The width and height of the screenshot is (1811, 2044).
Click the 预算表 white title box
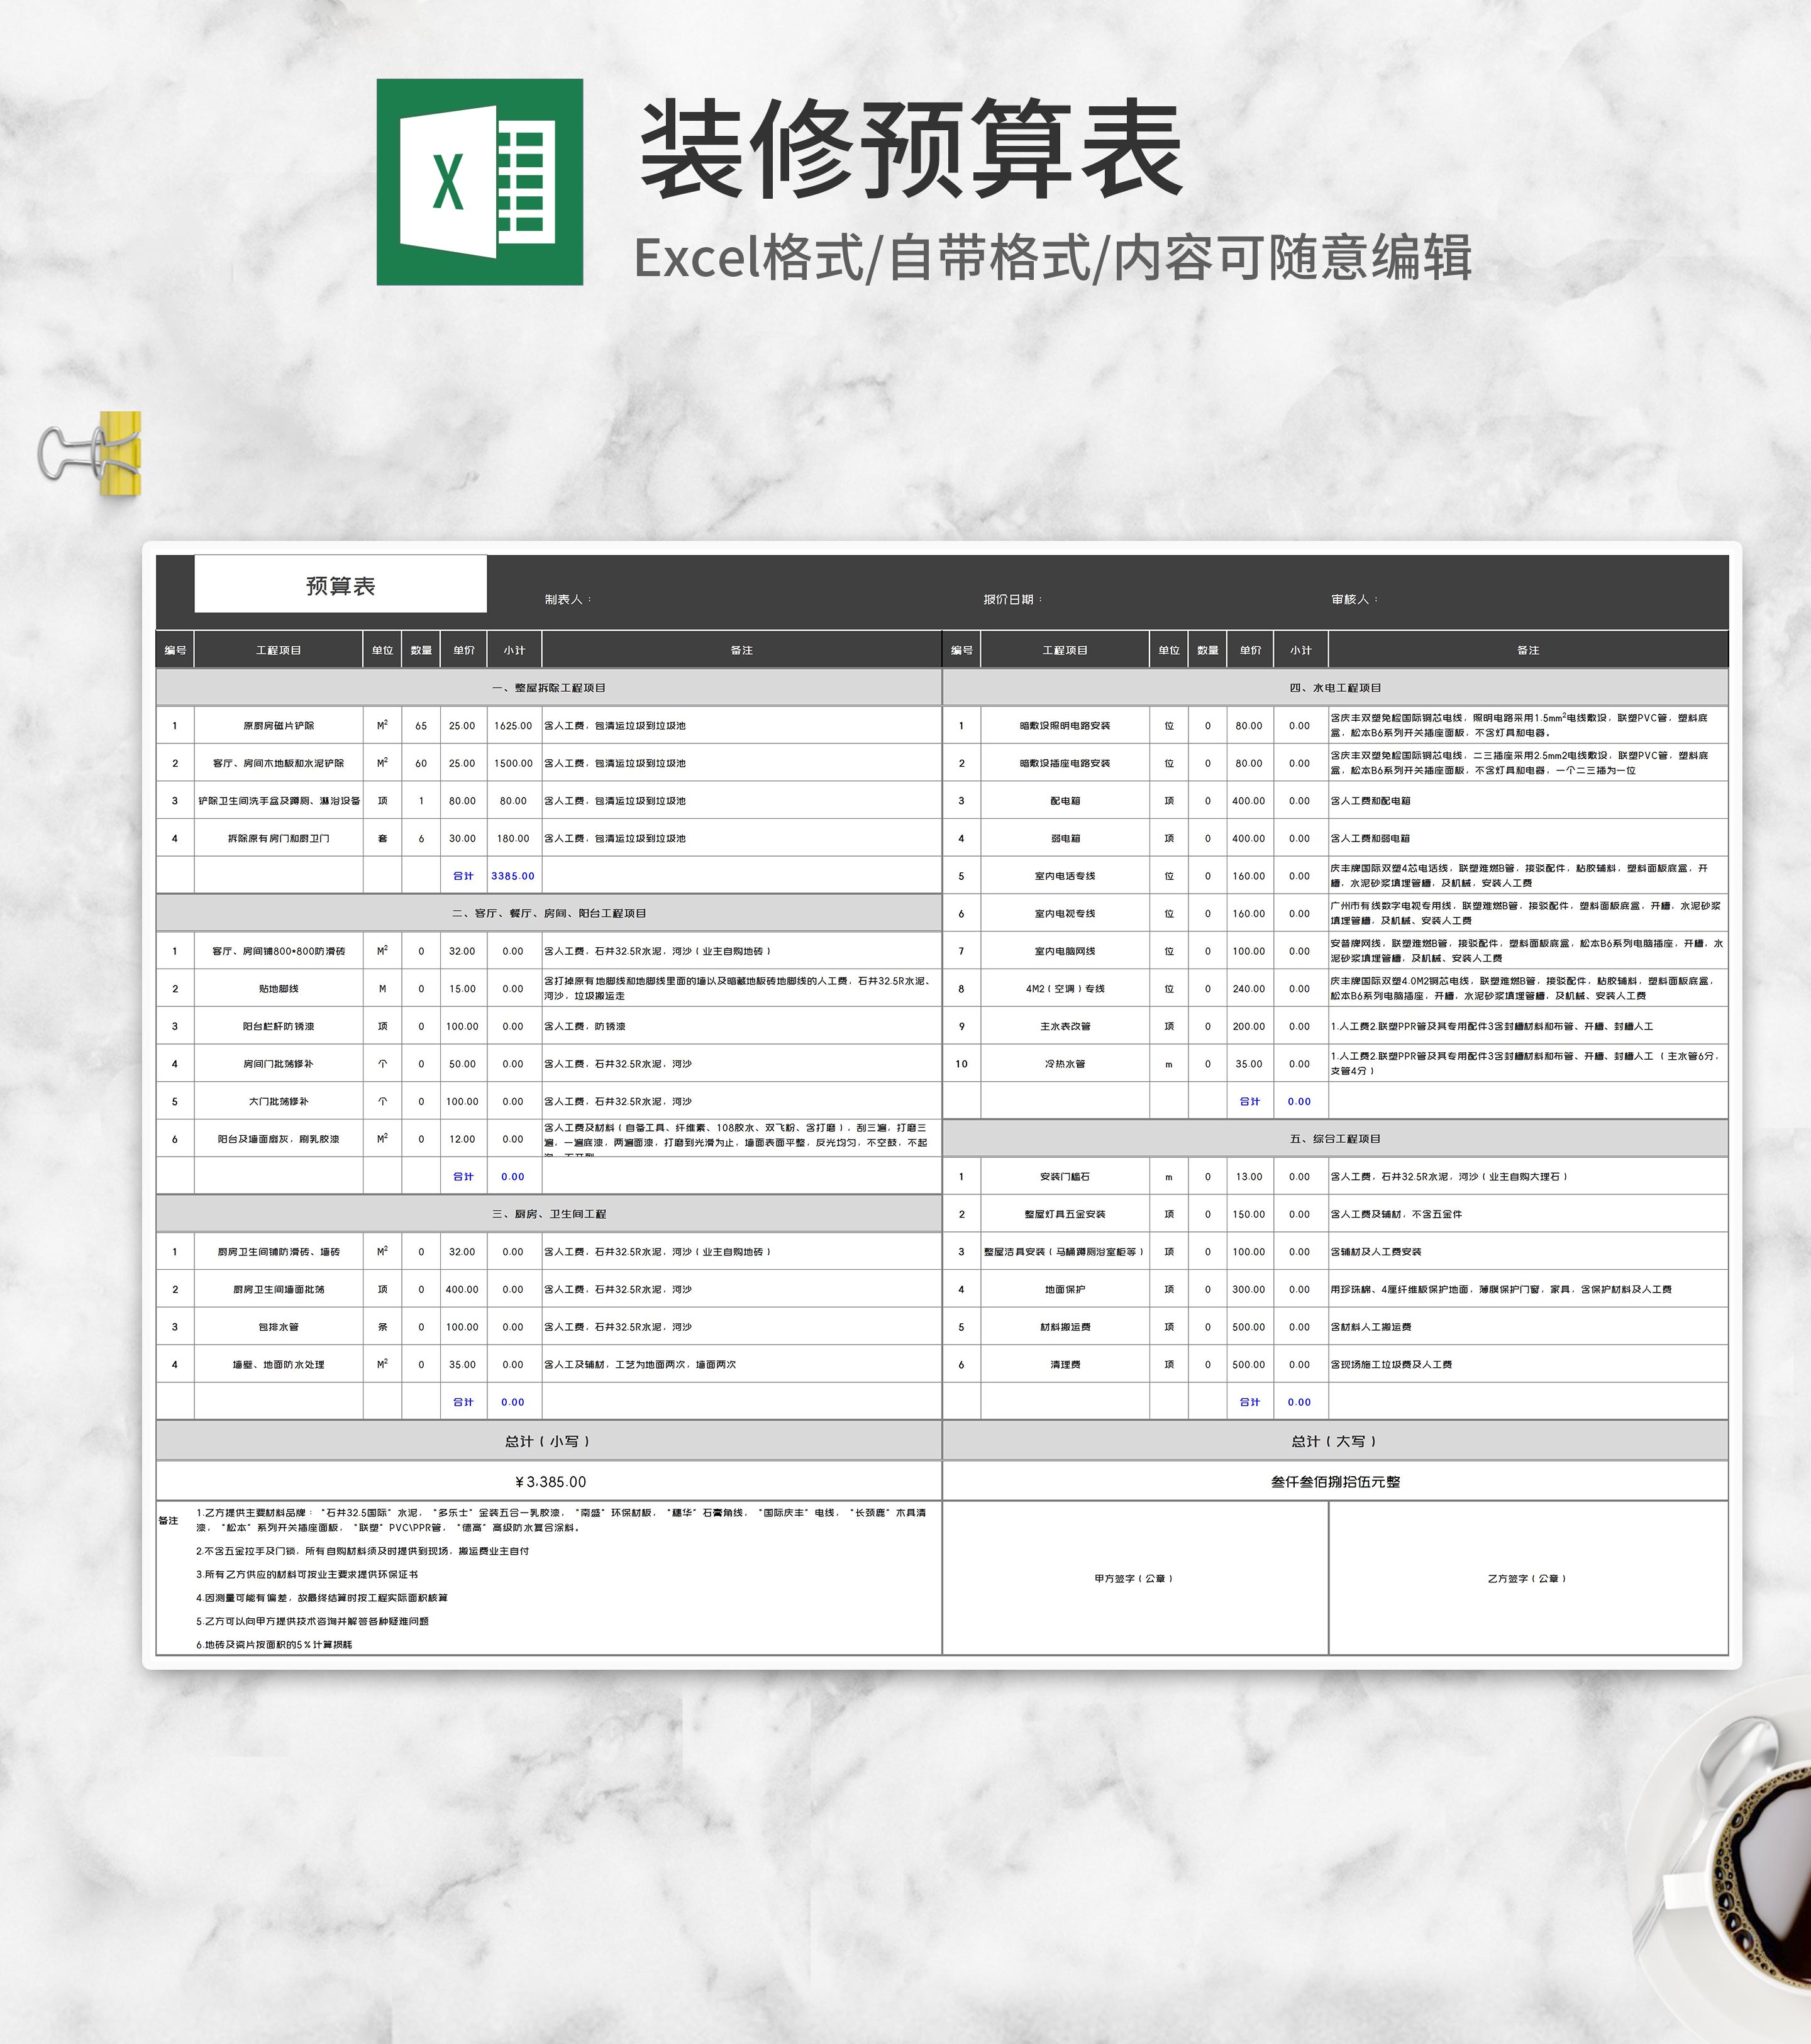[340, 585]
